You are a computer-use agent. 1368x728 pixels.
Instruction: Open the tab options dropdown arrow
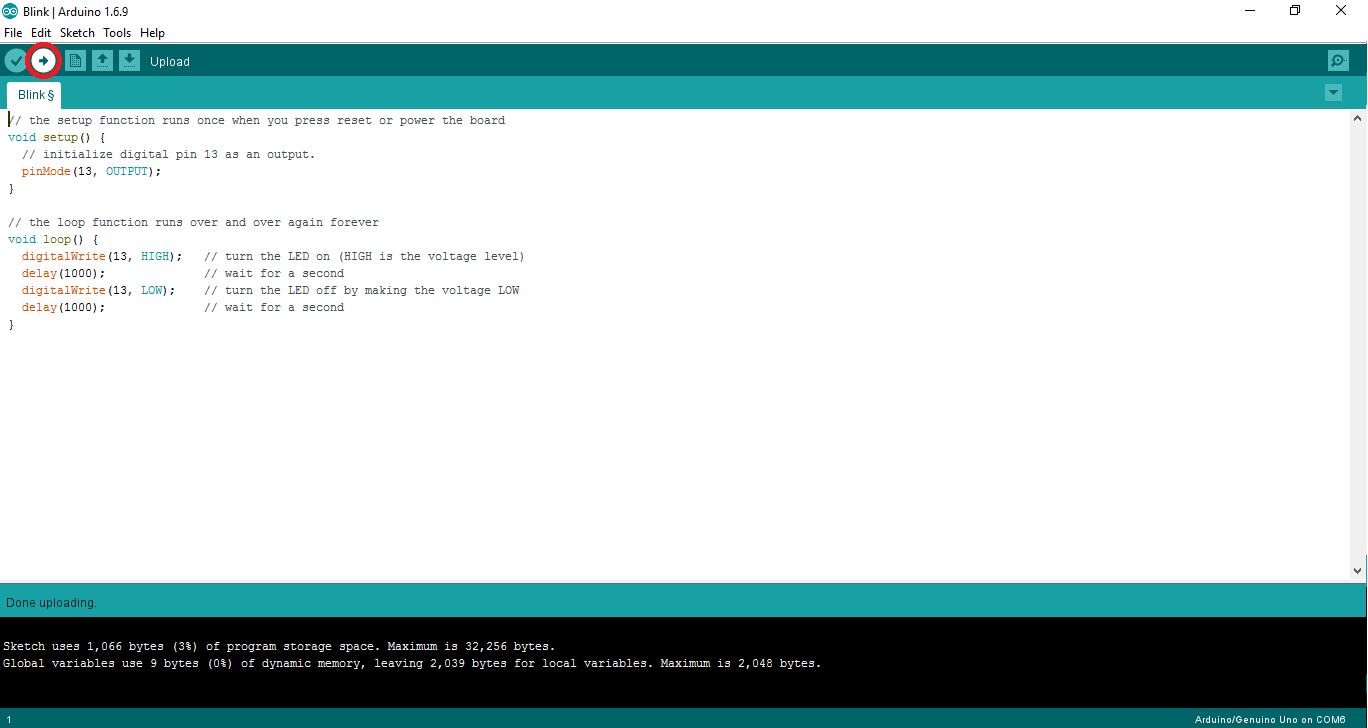click(1333, 91)
